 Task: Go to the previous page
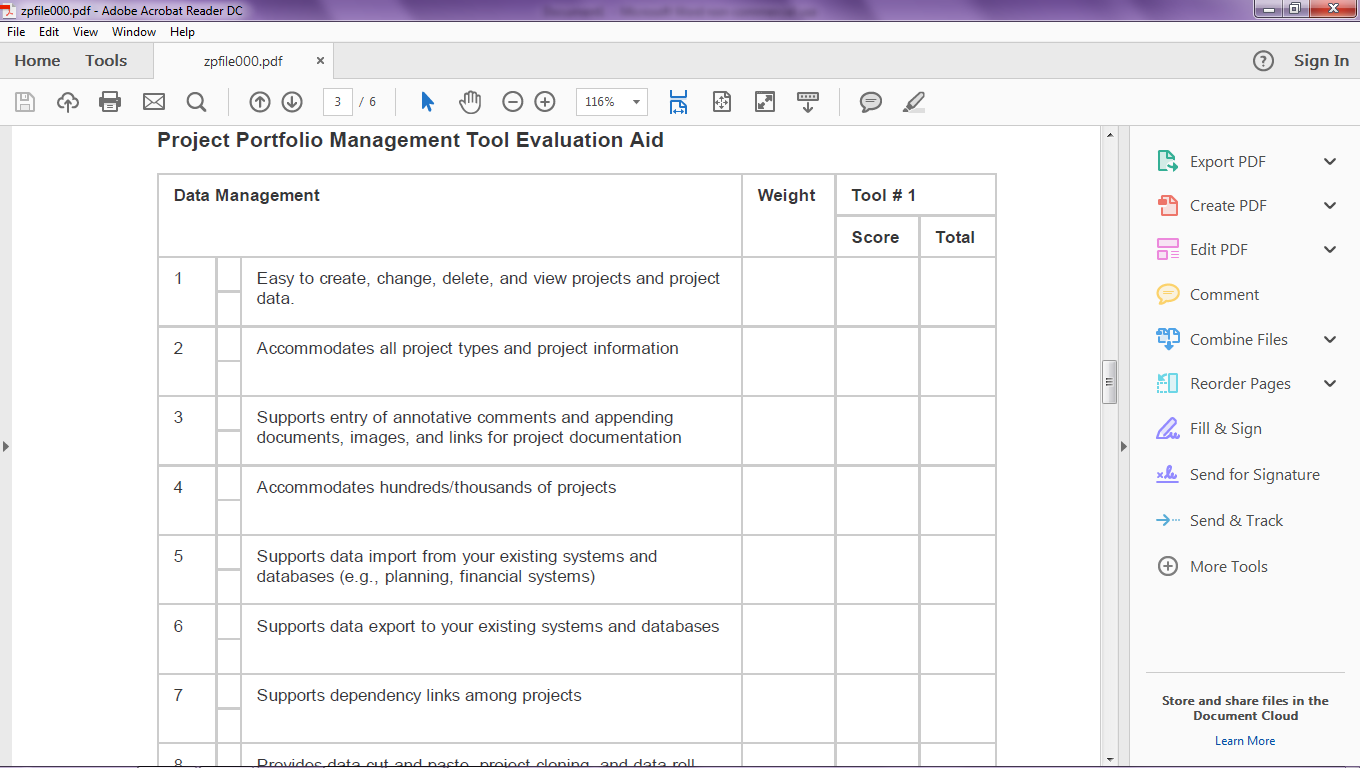[x=259, y=101]
